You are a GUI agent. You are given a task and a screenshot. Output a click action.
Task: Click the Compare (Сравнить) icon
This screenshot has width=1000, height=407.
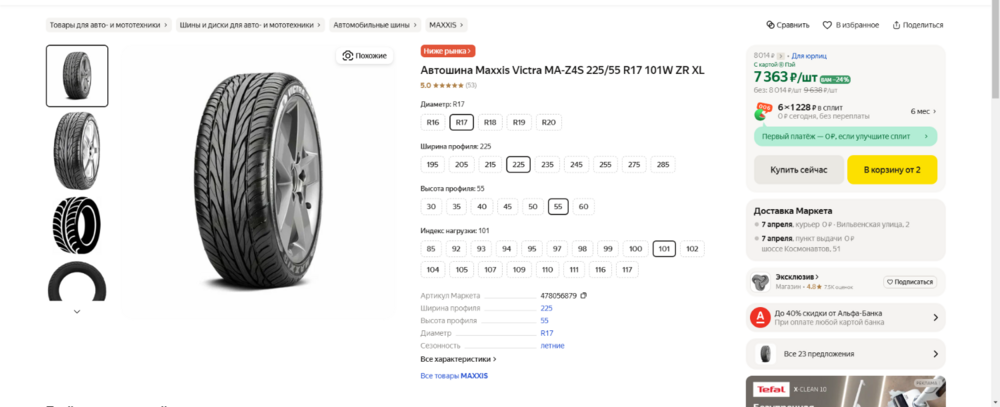pyautogui.click(x=770, y=25)
